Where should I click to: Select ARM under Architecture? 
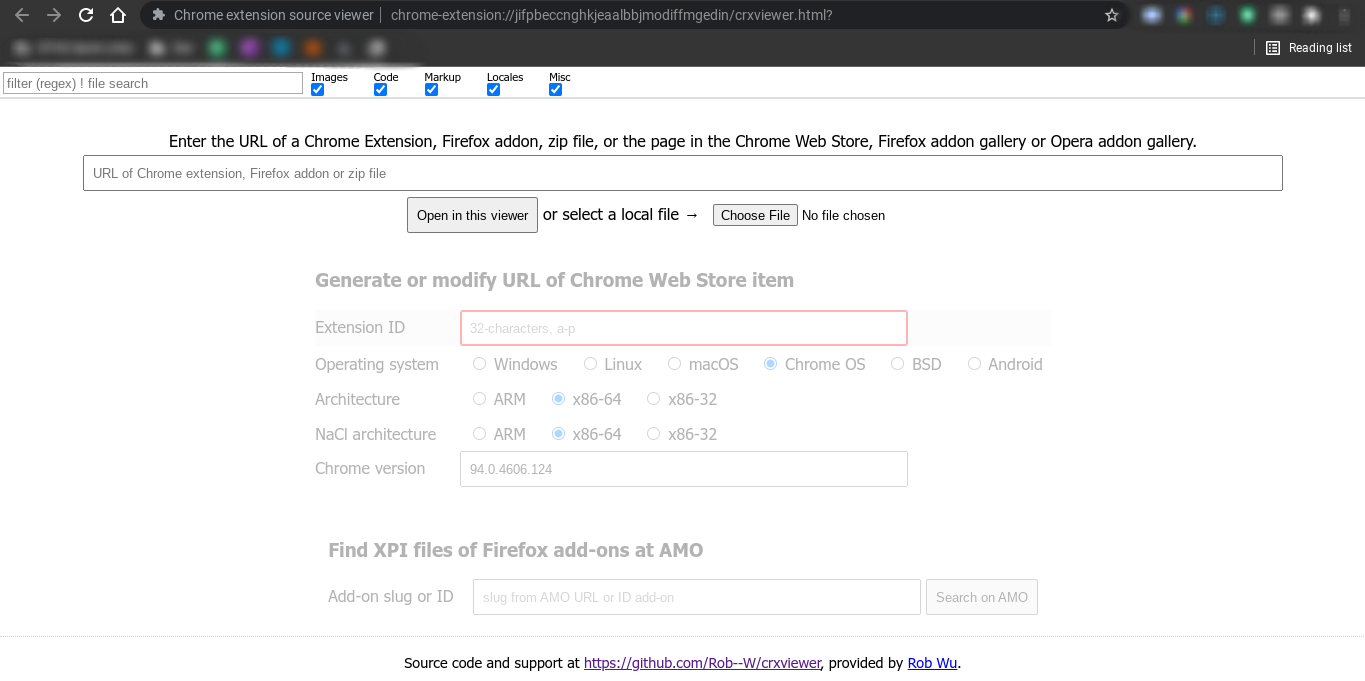(479, 398)
